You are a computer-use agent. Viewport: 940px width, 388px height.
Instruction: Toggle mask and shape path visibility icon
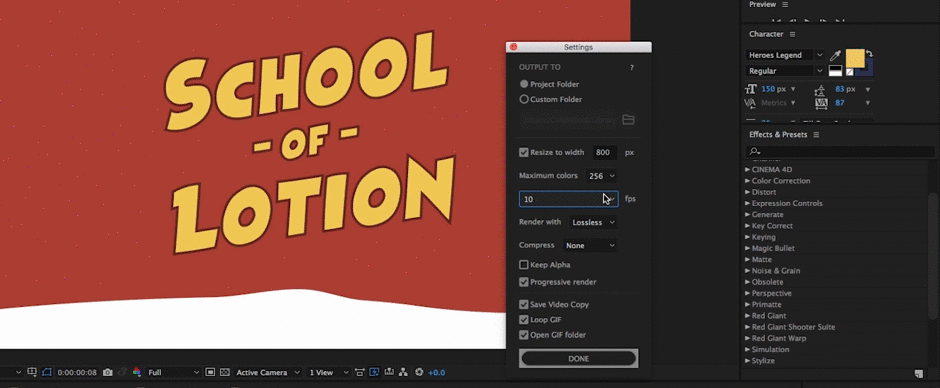(x=47, y=372)
